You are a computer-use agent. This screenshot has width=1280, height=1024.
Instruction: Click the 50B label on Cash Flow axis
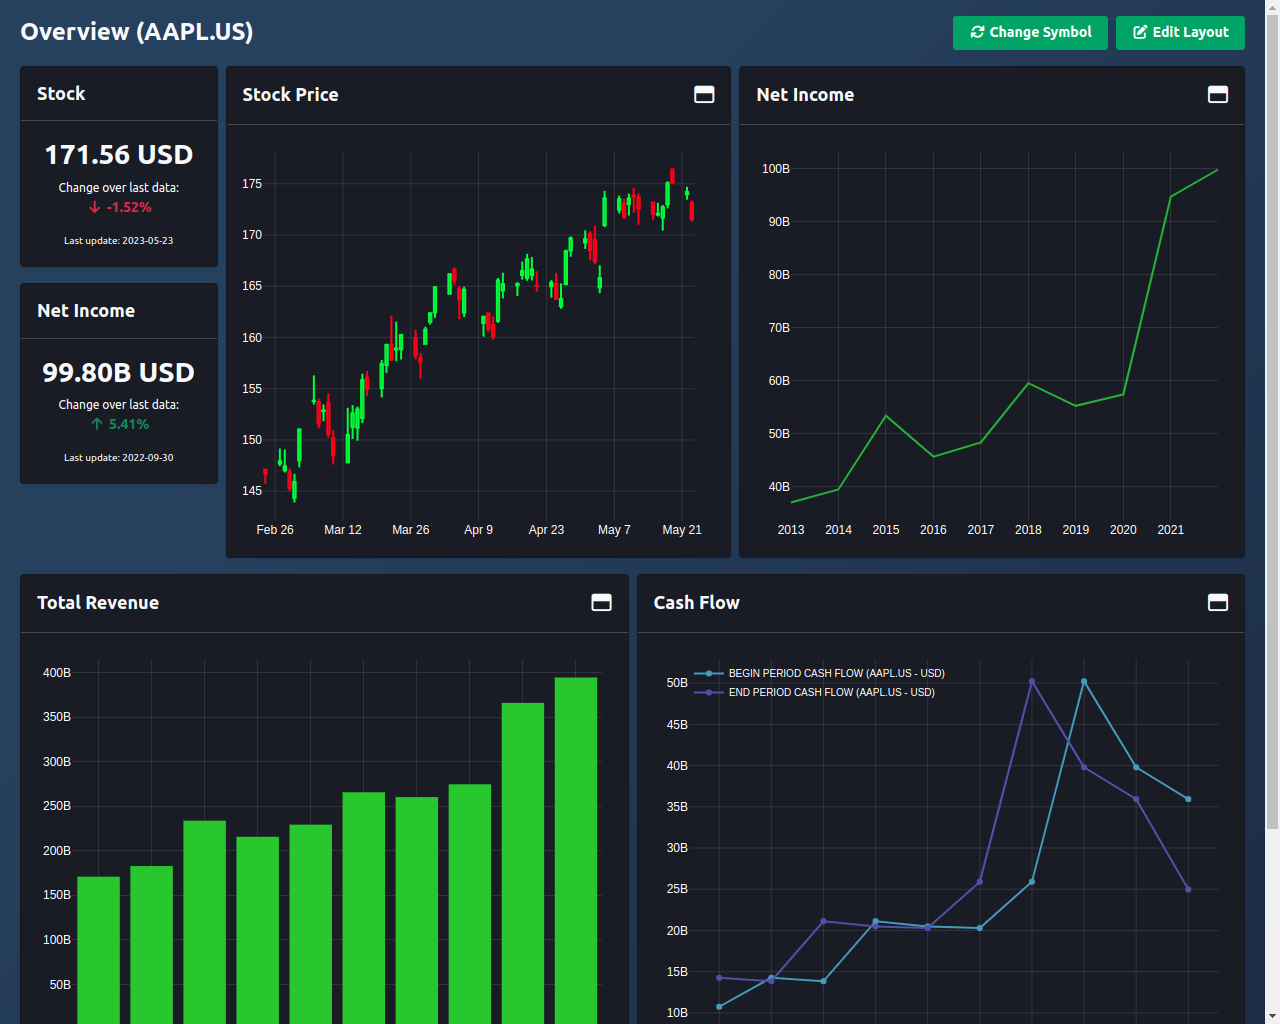pos(677,683)
